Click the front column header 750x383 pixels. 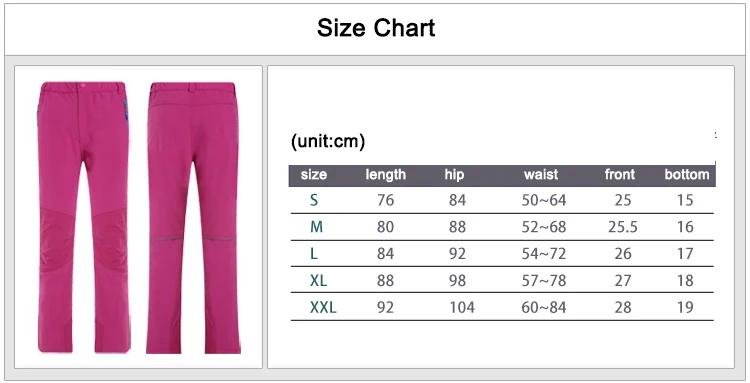pyautogui.click(x=620, y=175)
